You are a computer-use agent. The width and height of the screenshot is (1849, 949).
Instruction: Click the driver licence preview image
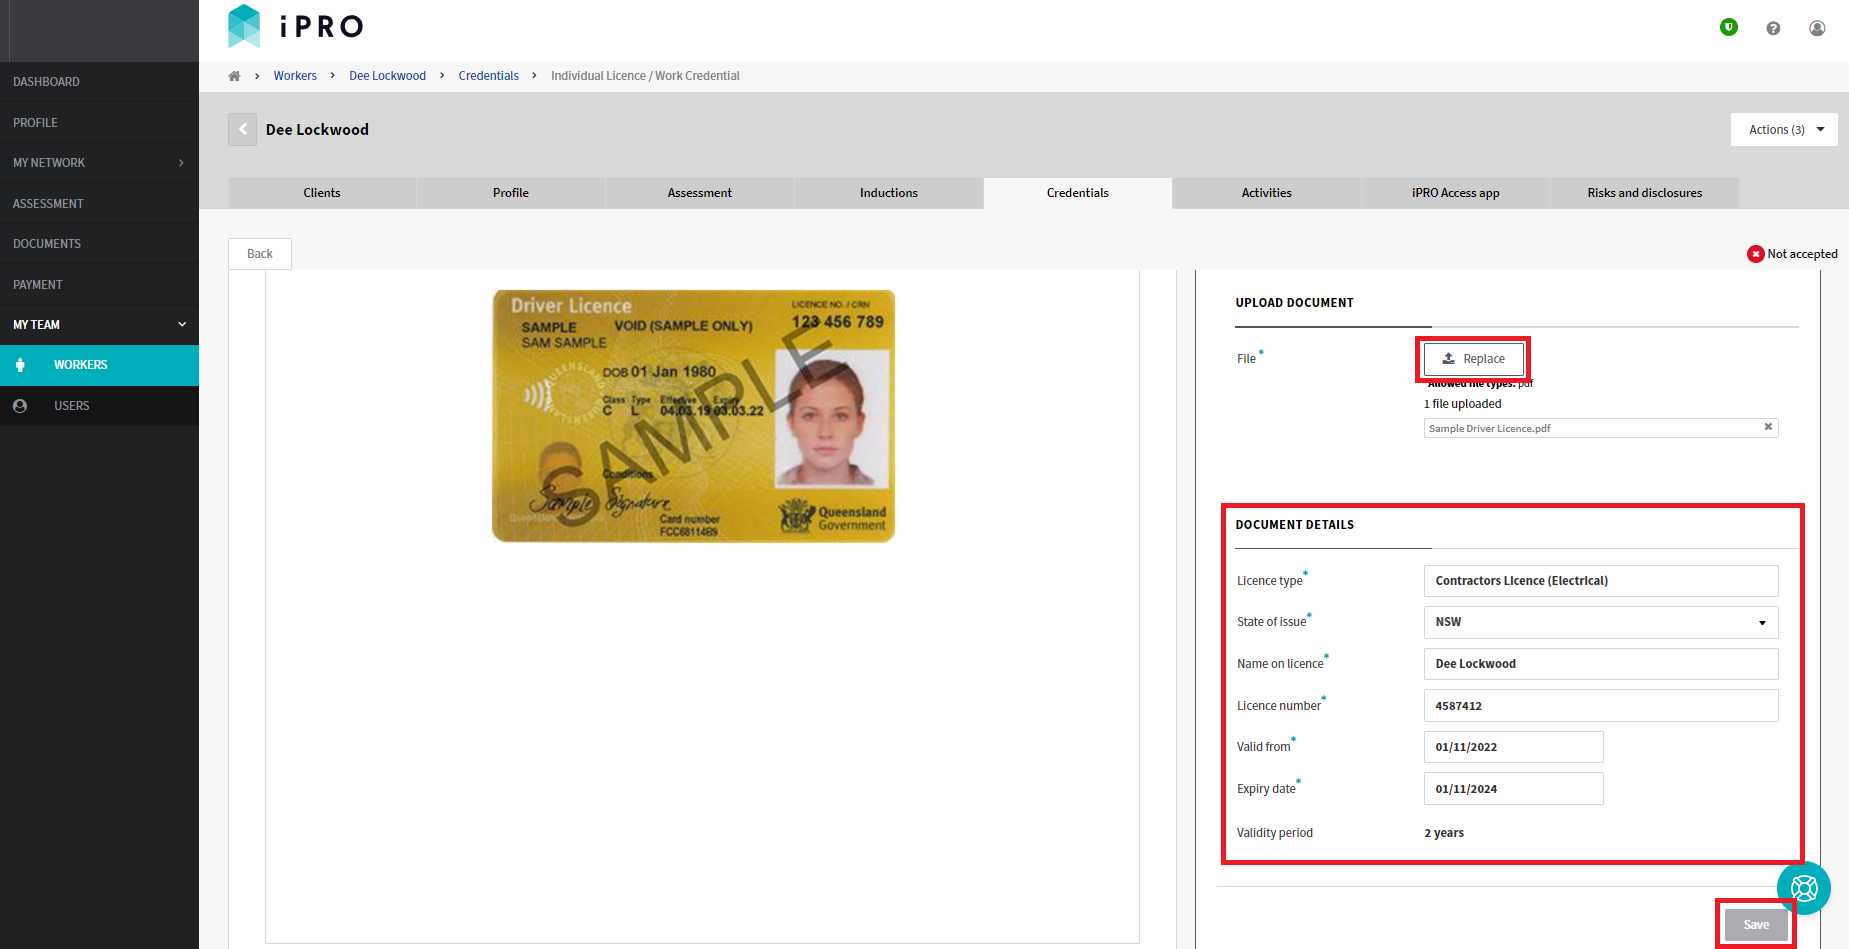click(693, 416)
